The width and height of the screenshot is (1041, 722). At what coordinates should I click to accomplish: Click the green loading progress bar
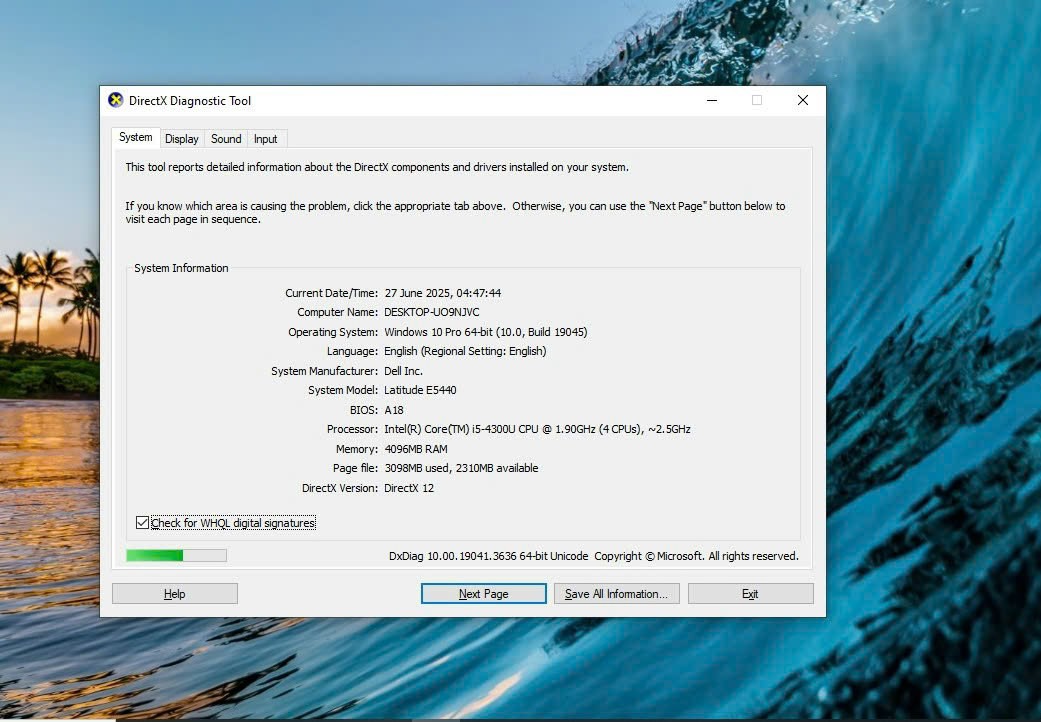tap(177, 555)
